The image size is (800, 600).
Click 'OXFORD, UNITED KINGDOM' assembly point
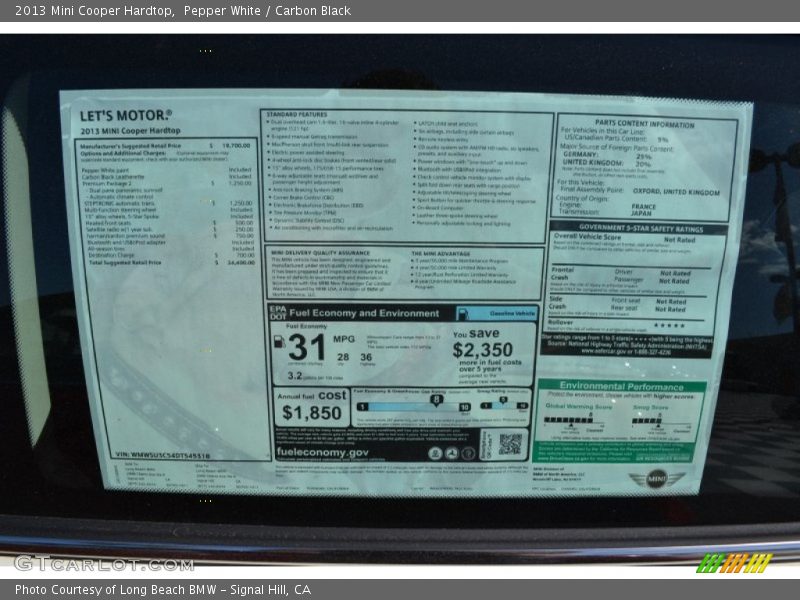(677, 192)
